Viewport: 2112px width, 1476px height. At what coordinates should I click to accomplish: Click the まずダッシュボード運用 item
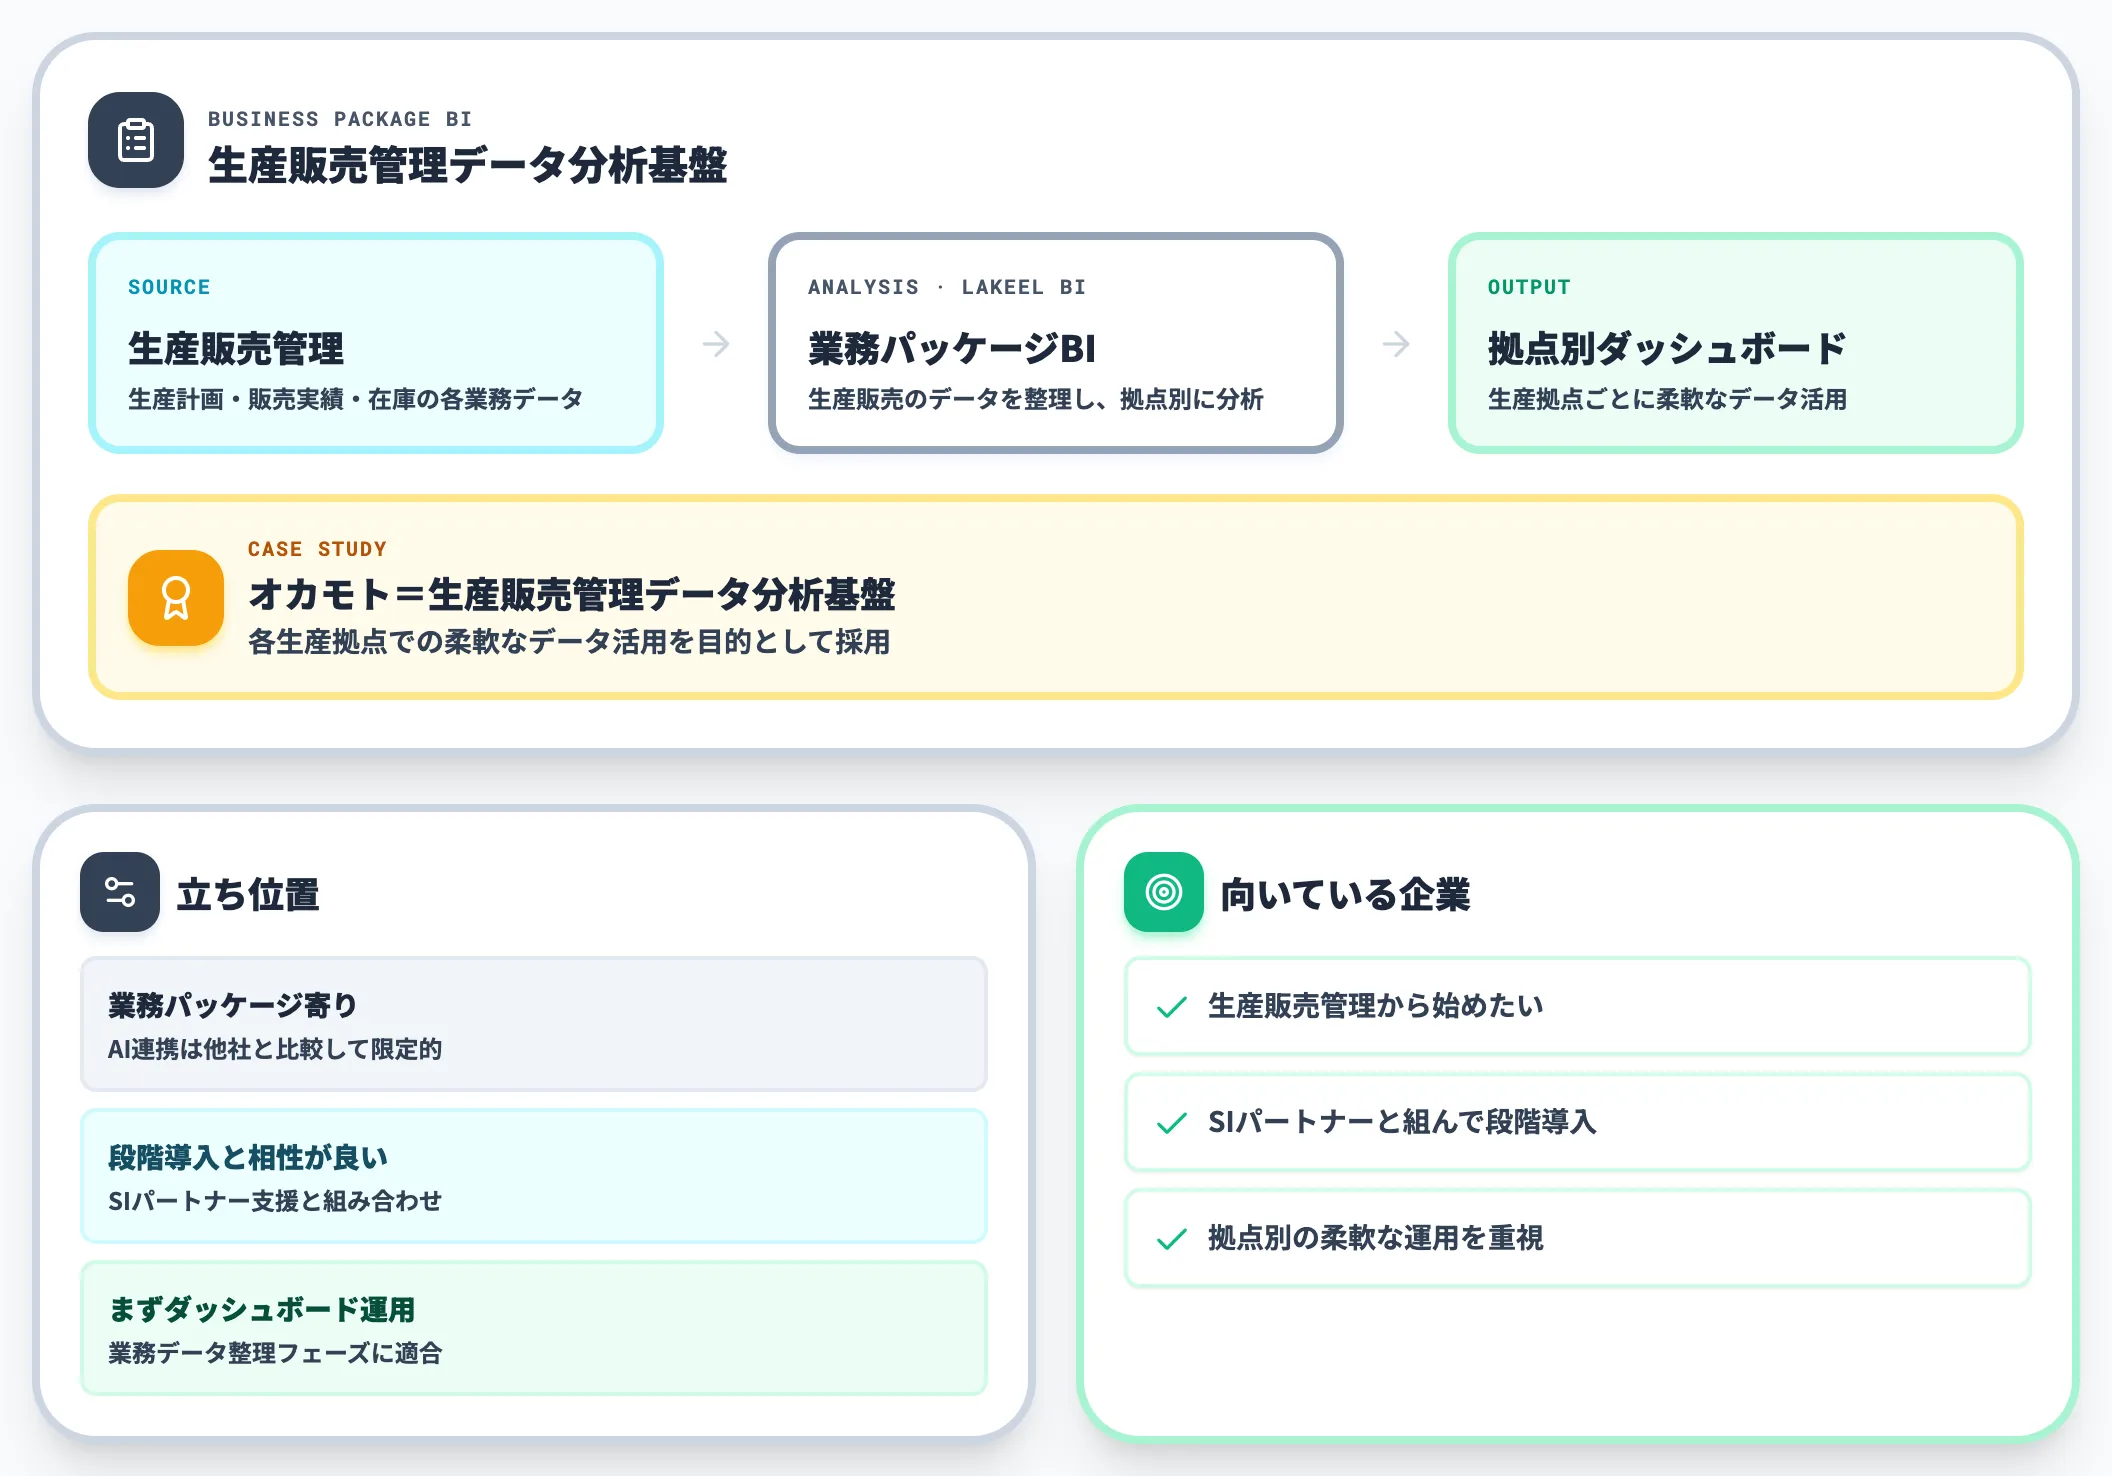[534, 1328]
